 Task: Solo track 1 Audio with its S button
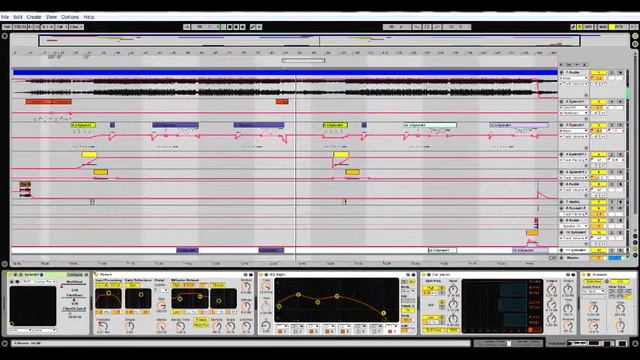[x=611, y=72]
